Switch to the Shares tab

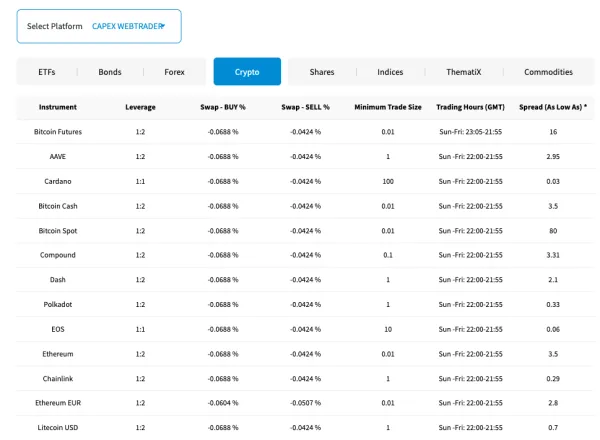point(322,72)
